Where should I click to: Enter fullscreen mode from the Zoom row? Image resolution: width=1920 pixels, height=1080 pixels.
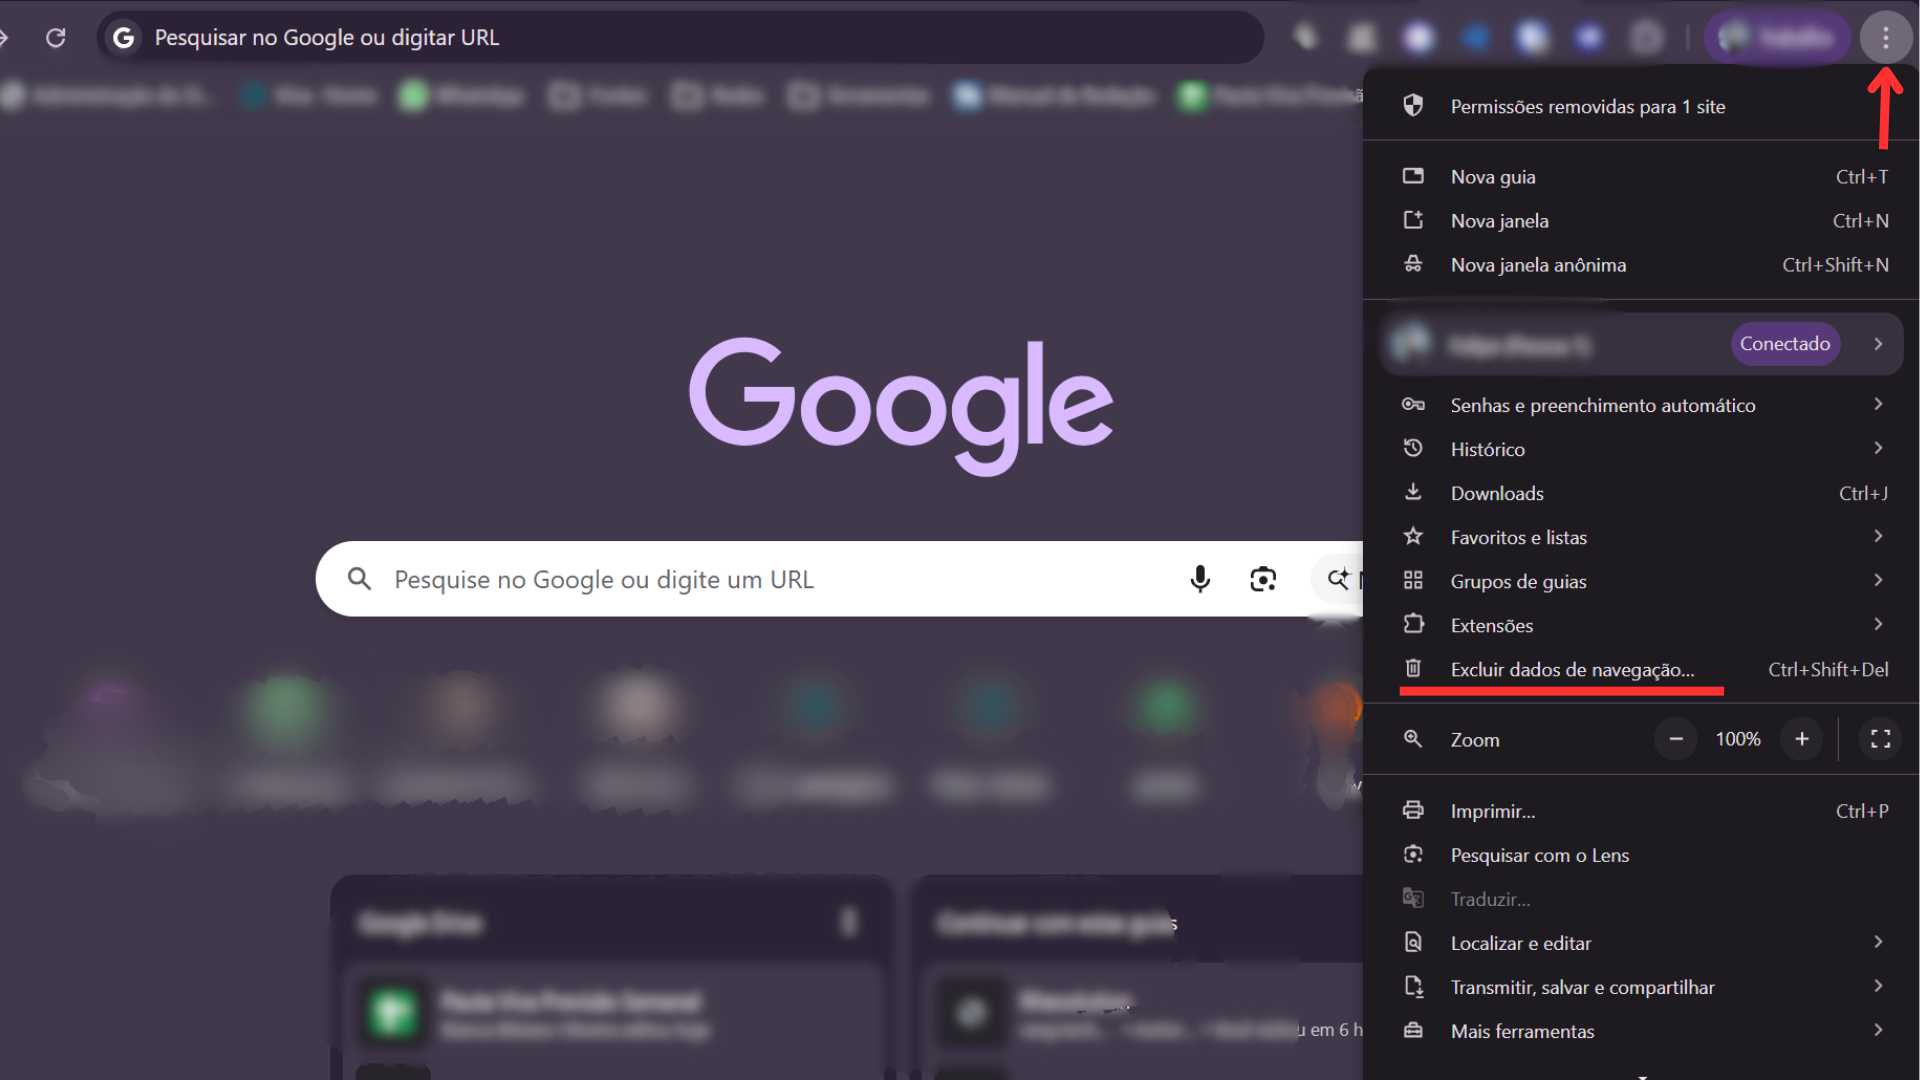1880,739
